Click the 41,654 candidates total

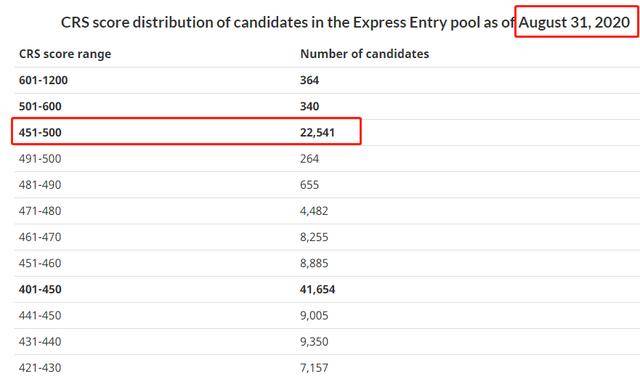318,289
